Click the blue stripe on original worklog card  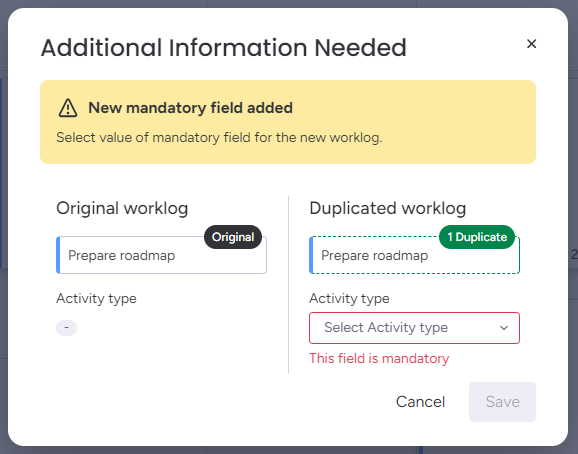click(x=58, y=255)
